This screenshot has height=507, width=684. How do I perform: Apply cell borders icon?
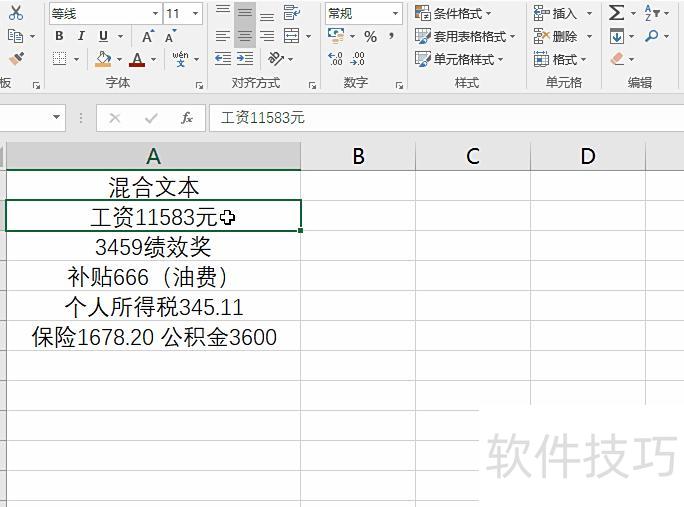(59, 58)
